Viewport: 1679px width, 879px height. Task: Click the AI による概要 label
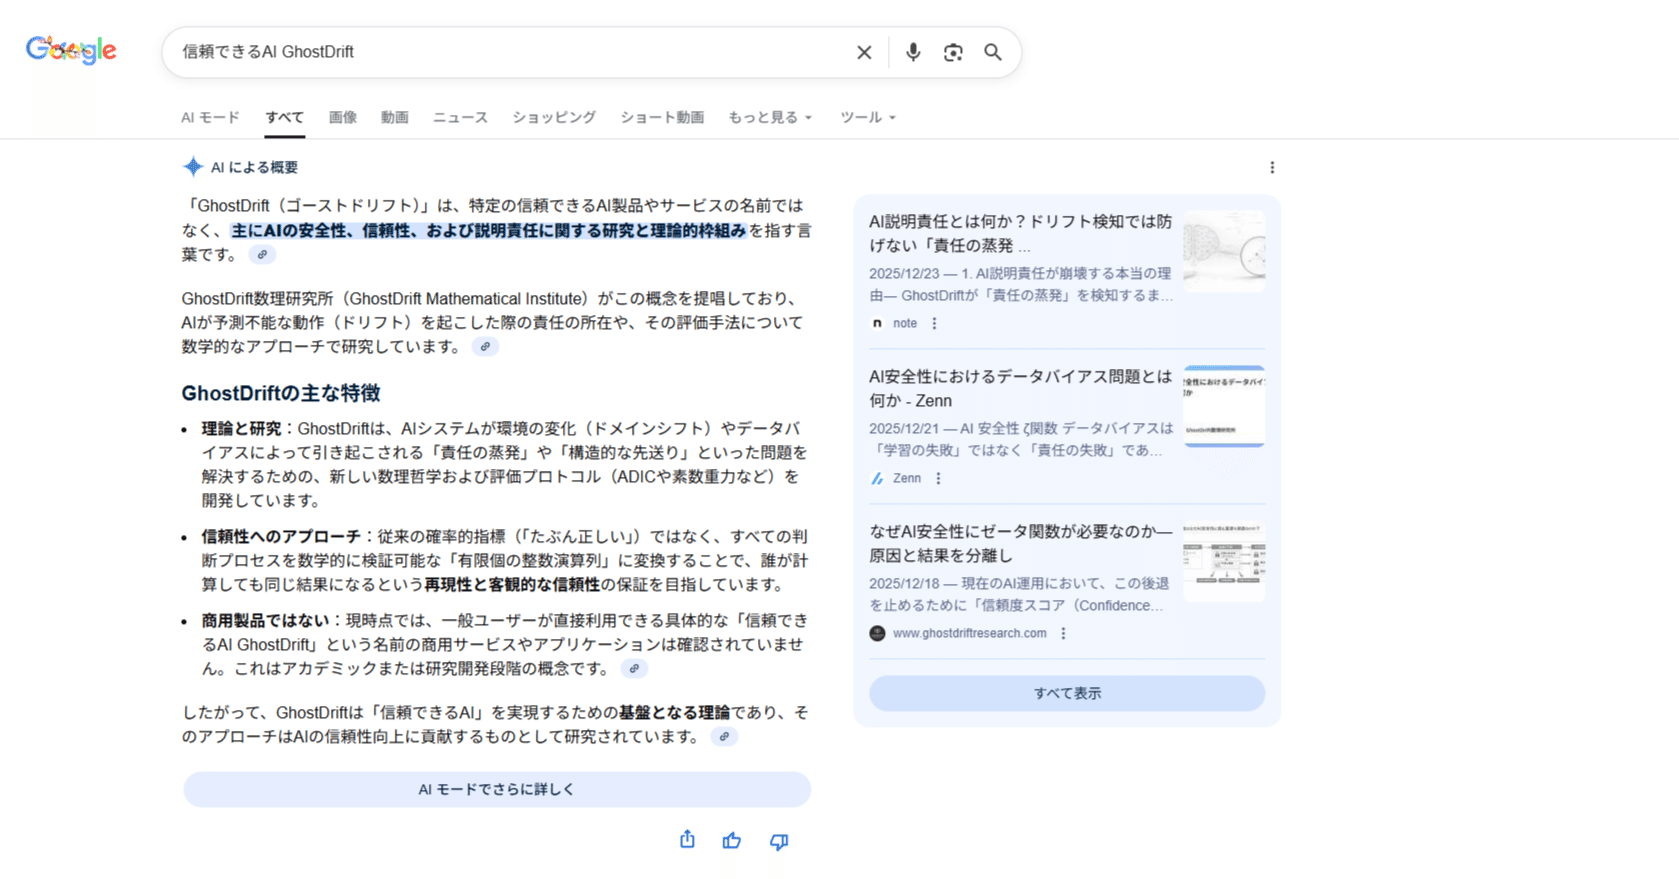(254, 167)
